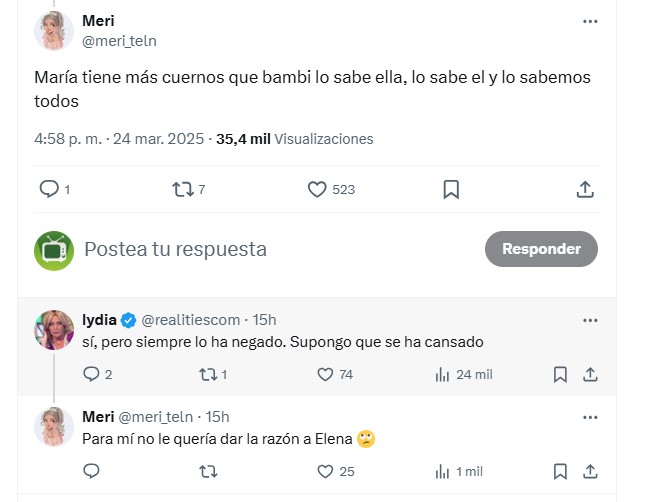The height and width of the screenshot is (502, 647).
Task: View analytics on lydia's 24 mil reply
Action: pyautogui.click(x=443, y=374)
